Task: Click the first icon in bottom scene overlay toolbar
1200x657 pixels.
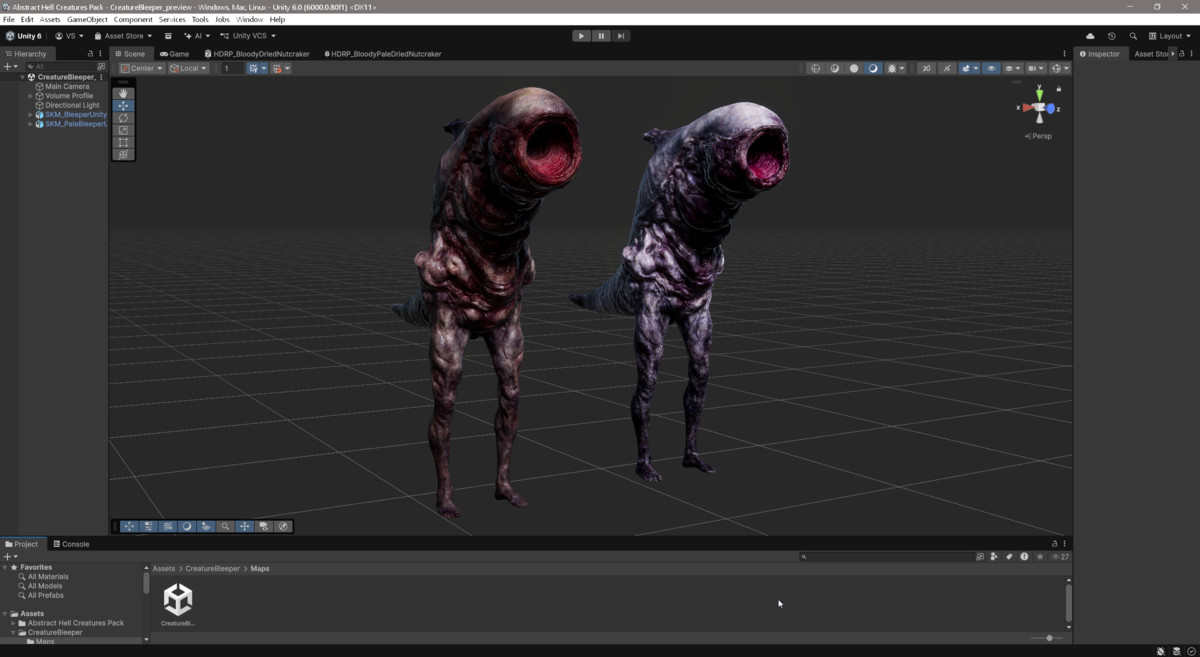Action: pos(129,526)
